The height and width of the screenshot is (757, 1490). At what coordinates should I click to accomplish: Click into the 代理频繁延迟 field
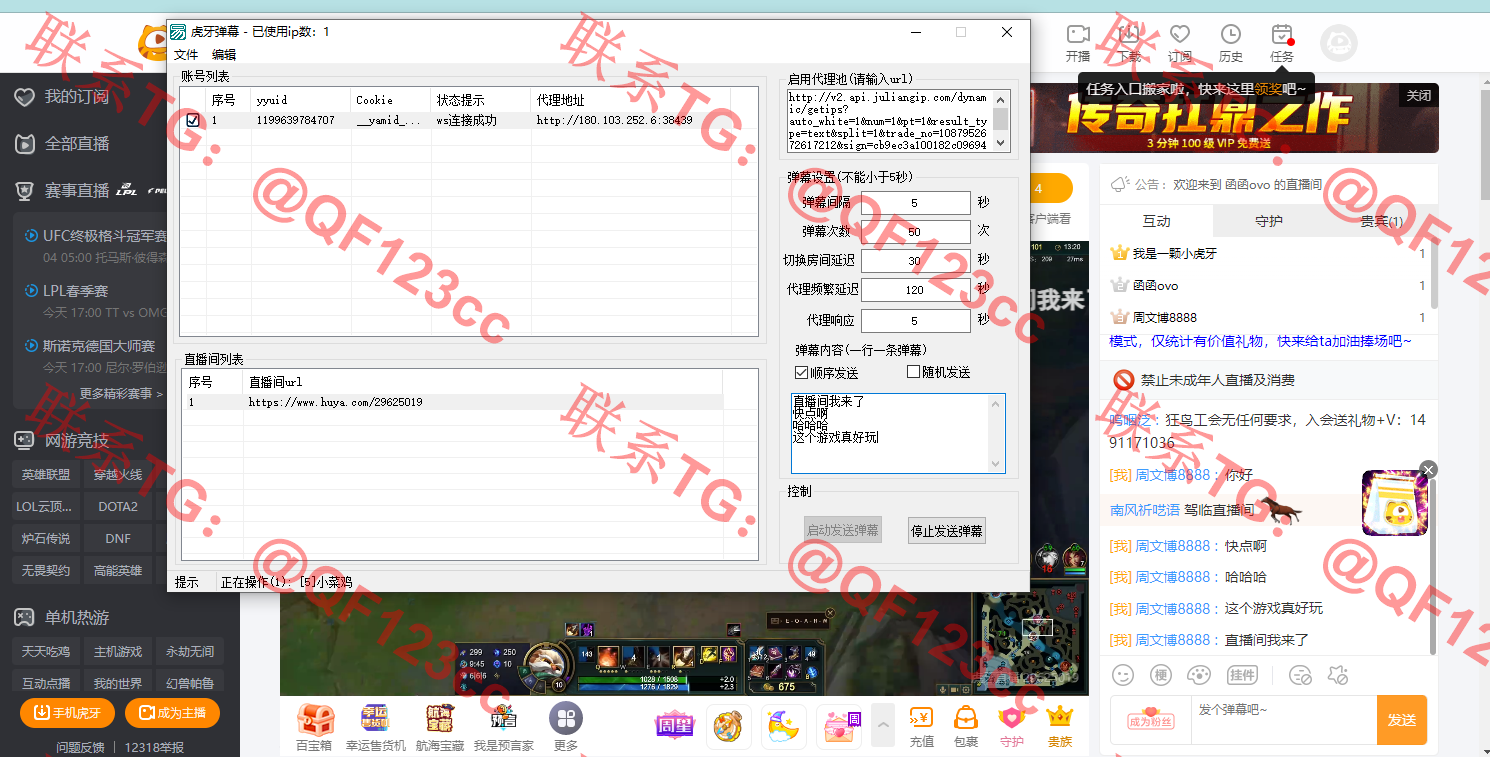tap(915, 290)
